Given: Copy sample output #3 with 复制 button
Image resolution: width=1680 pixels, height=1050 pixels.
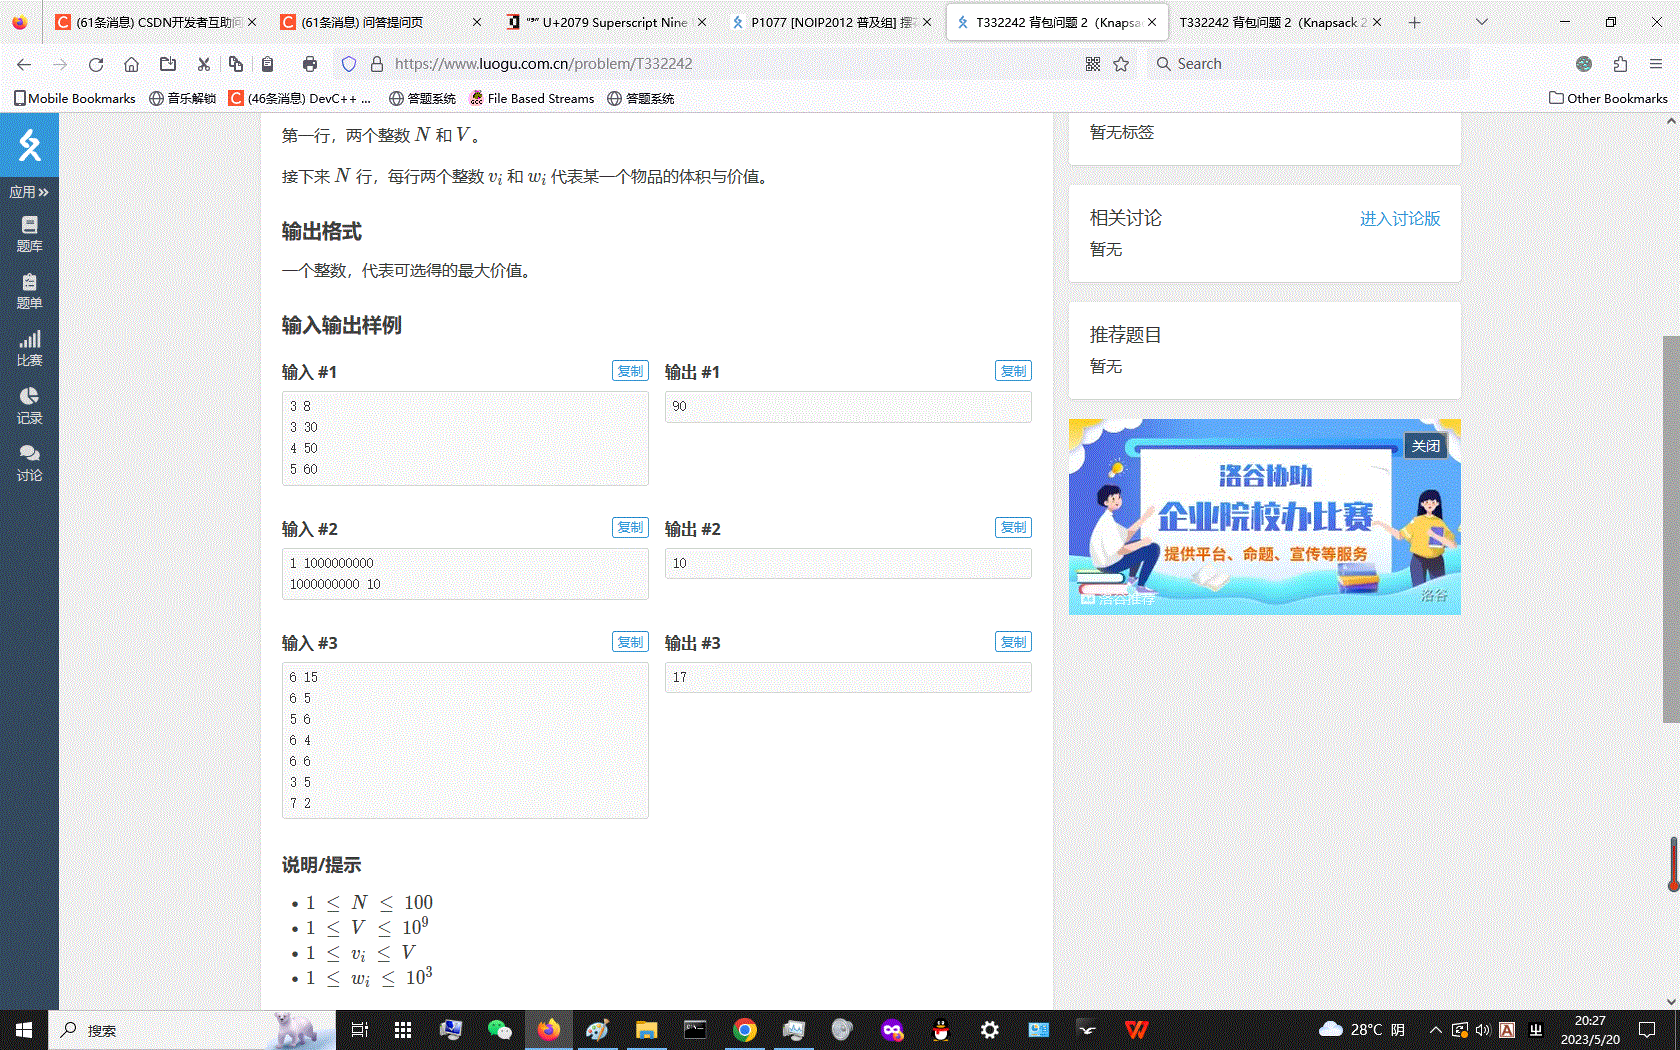Looking at the screenshot, I should (1013, 642).
